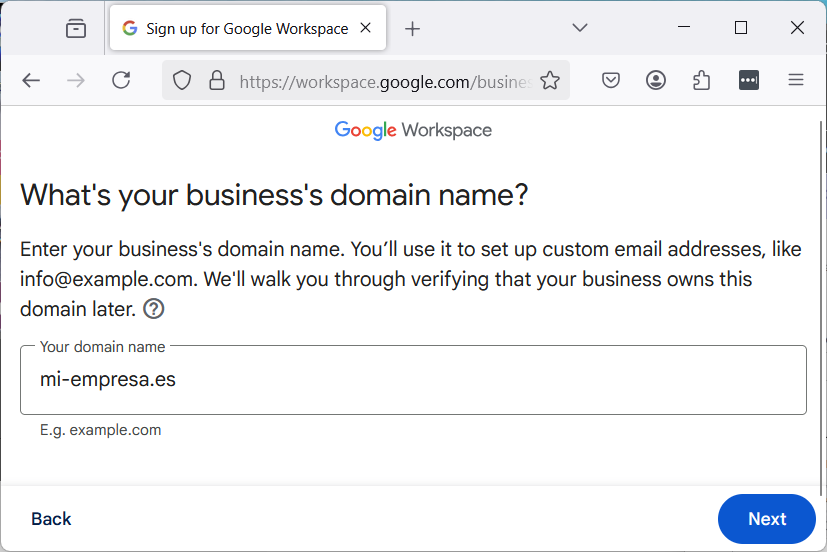
Task: Reload the current page
Action: pos(121,81)
